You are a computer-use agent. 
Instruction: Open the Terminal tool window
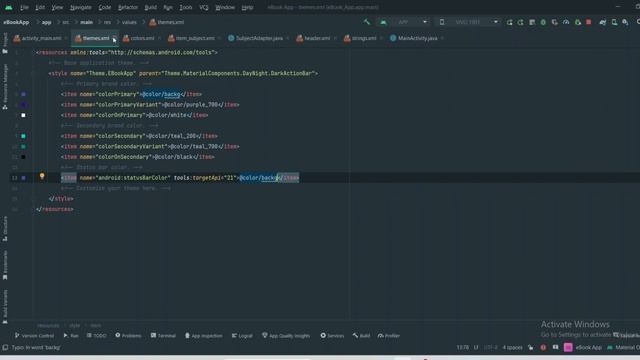pos(163,336)
